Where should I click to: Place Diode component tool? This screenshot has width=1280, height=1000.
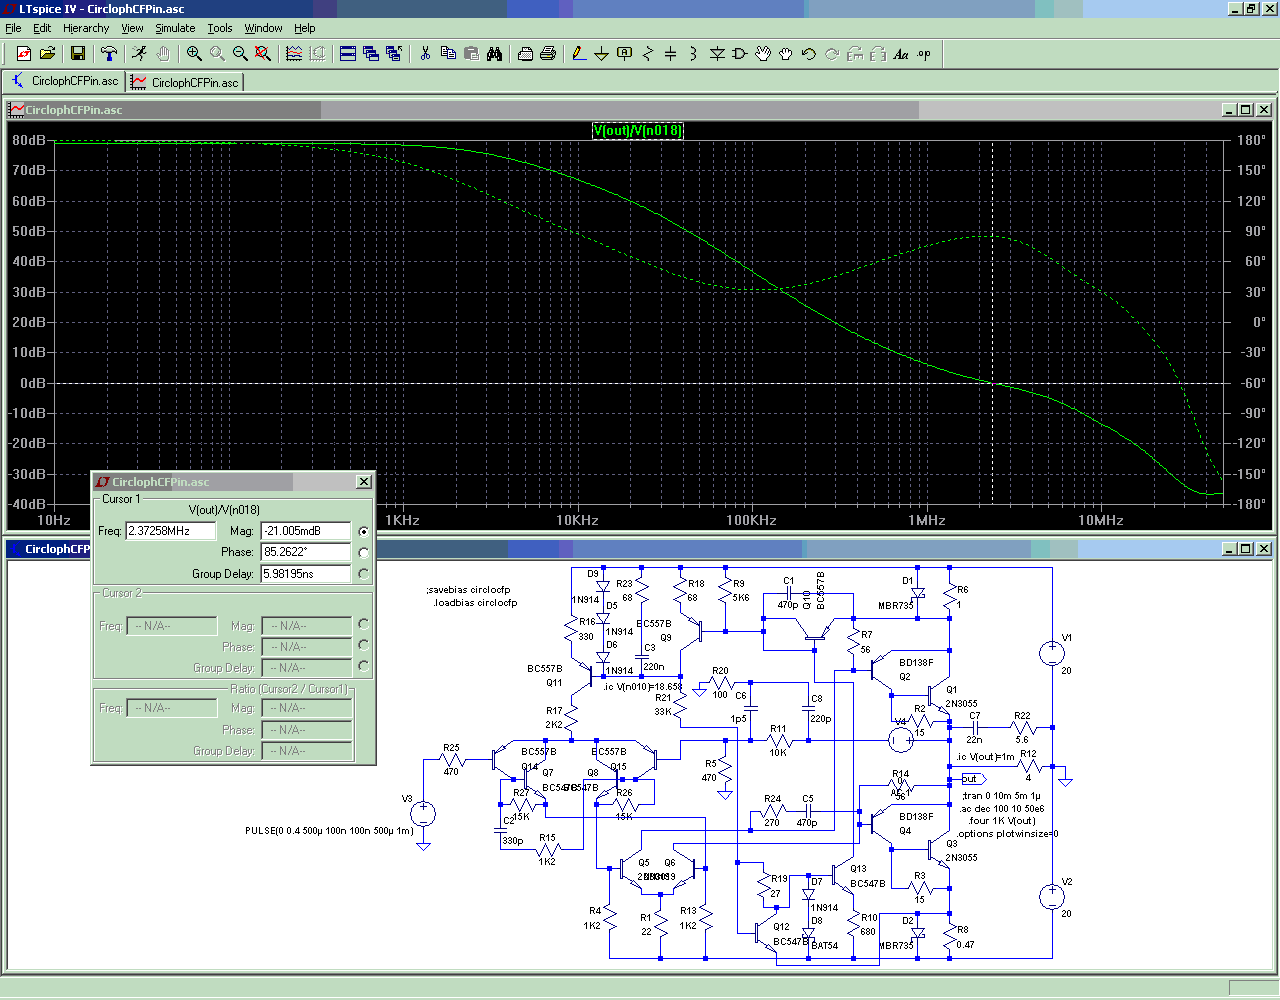[x=717, y=54]
